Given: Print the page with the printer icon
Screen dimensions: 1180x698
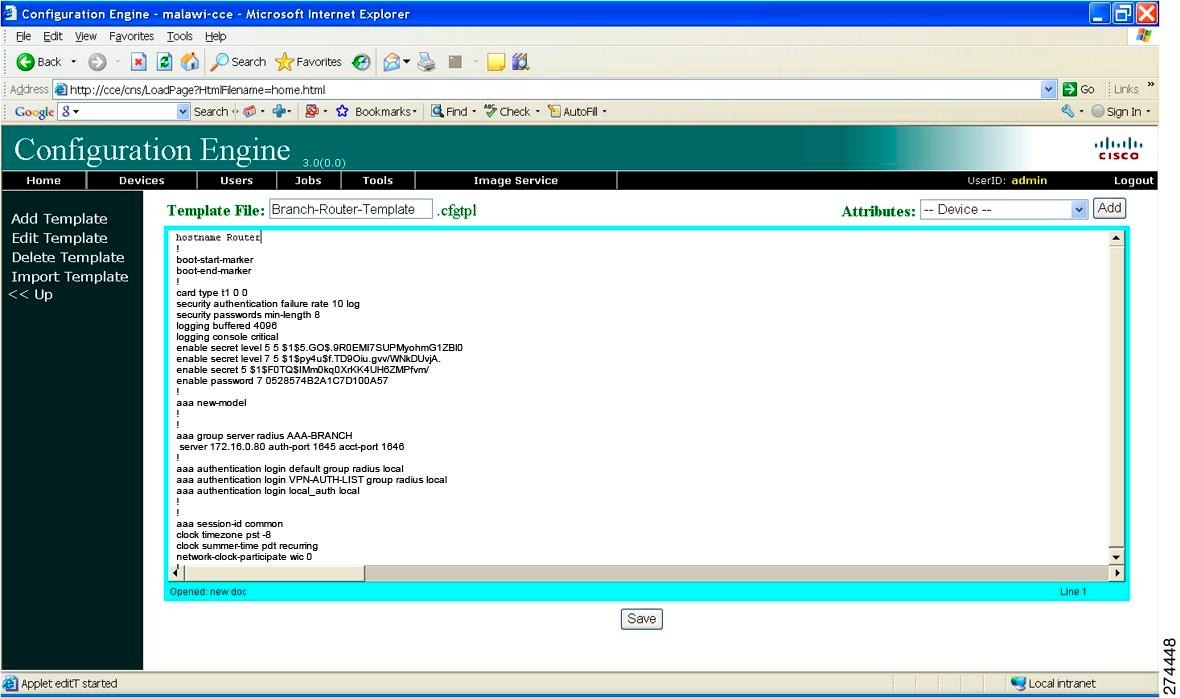Looking at the screenshot, I should tap(427, 62).
